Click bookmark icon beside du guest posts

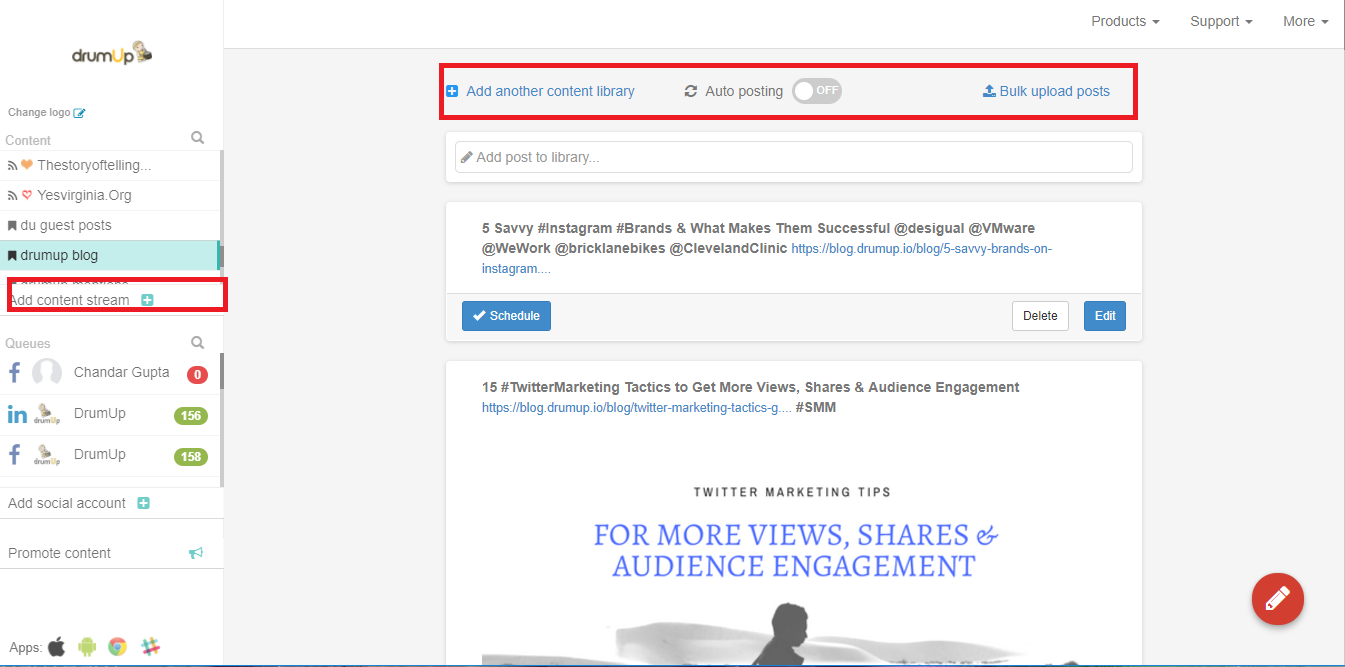12,225
